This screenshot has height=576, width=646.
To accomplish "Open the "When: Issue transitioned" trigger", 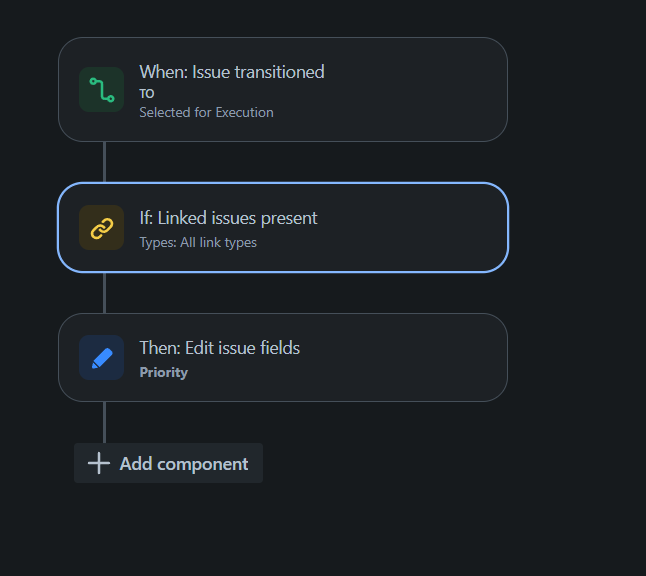I will point(231,72).
